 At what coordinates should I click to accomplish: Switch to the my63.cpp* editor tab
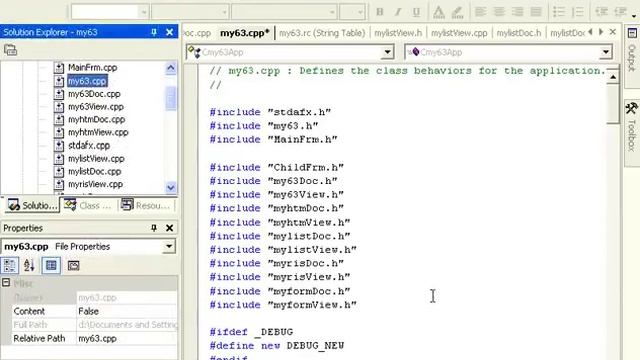(x=245, y=33)
